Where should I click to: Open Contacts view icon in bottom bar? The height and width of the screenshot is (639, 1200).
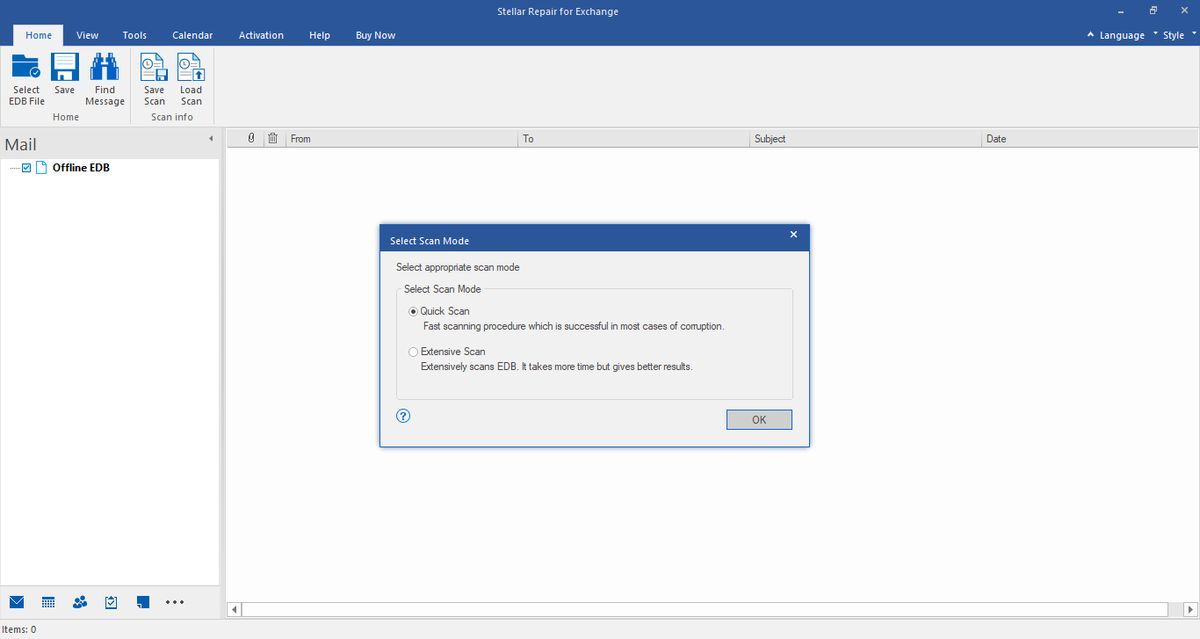point(80,602)
